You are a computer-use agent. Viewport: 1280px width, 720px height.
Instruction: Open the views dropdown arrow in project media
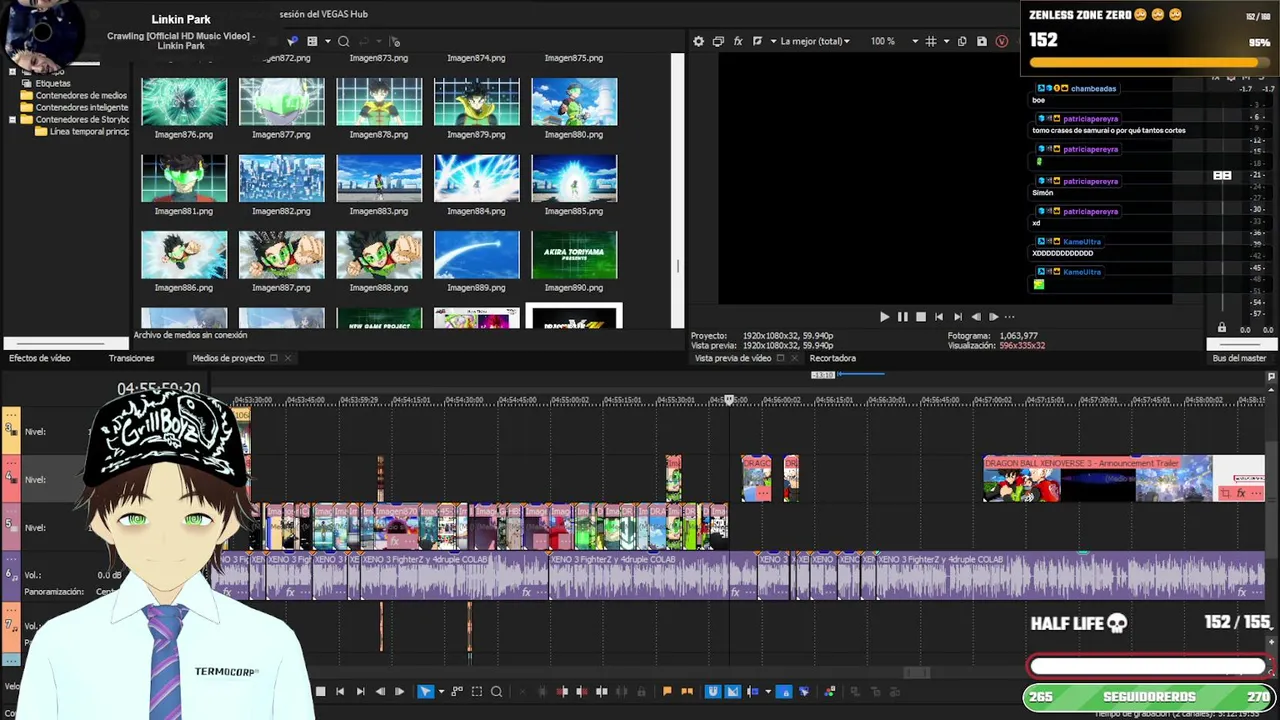[x=326, y=41]
